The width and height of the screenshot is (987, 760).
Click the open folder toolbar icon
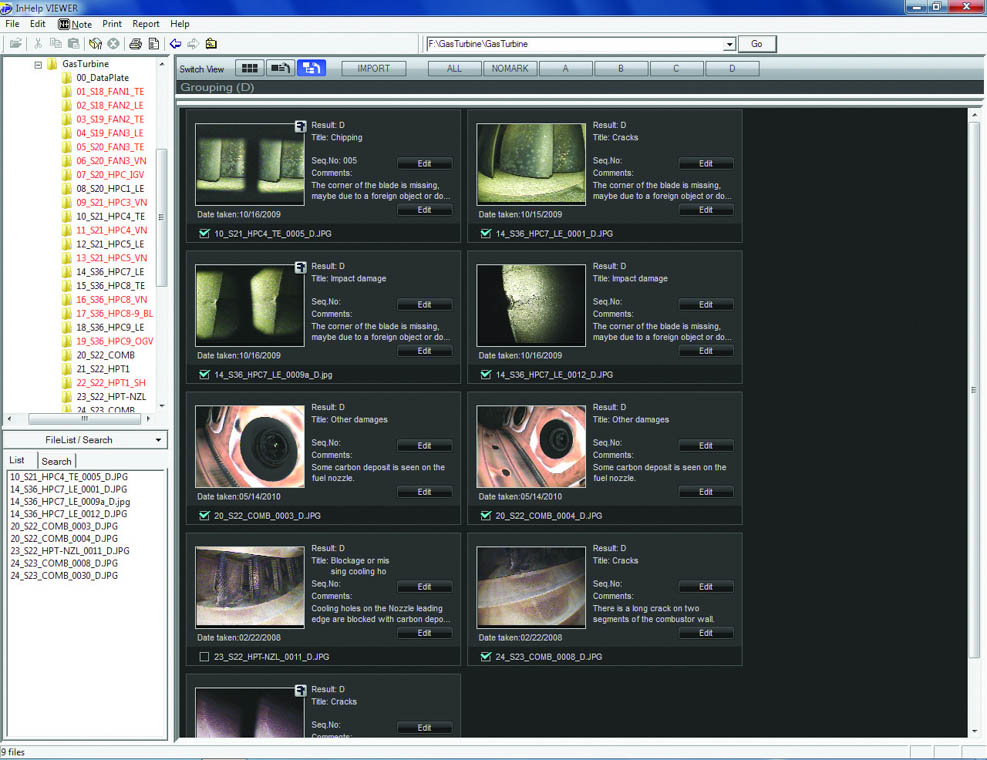point(16,43)
